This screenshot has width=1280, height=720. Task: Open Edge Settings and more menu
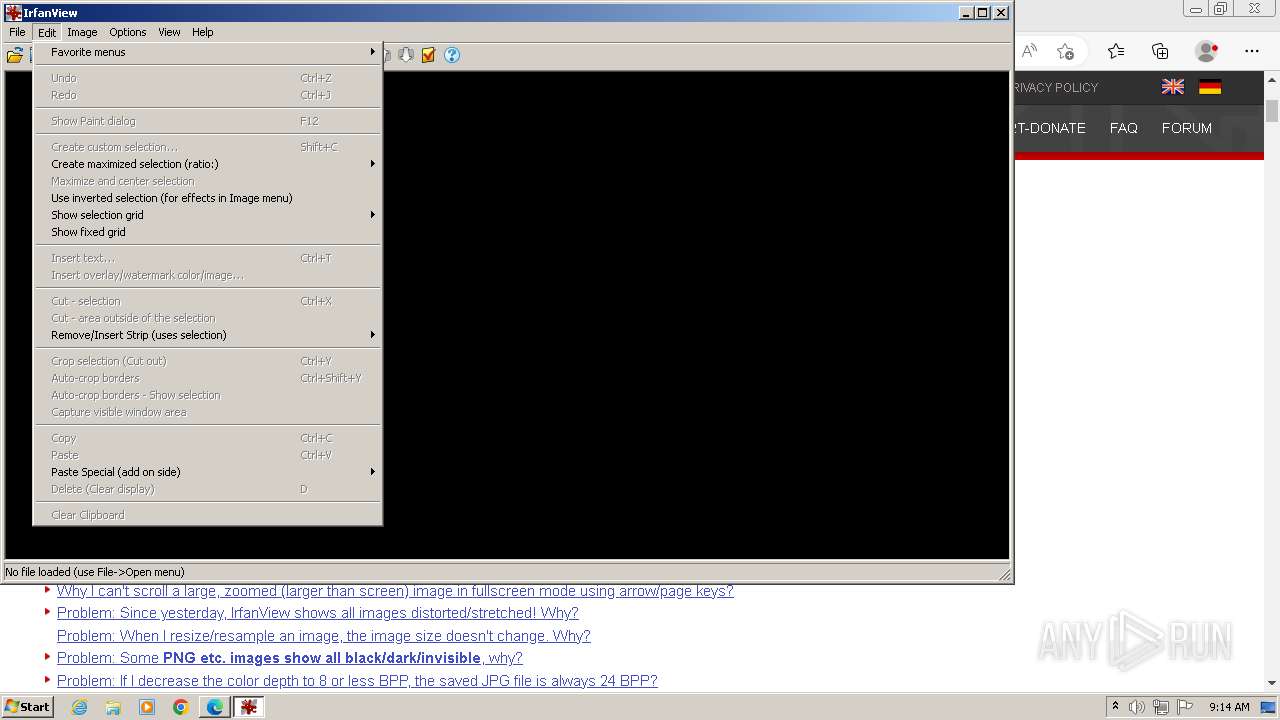tap(1252, 51)
